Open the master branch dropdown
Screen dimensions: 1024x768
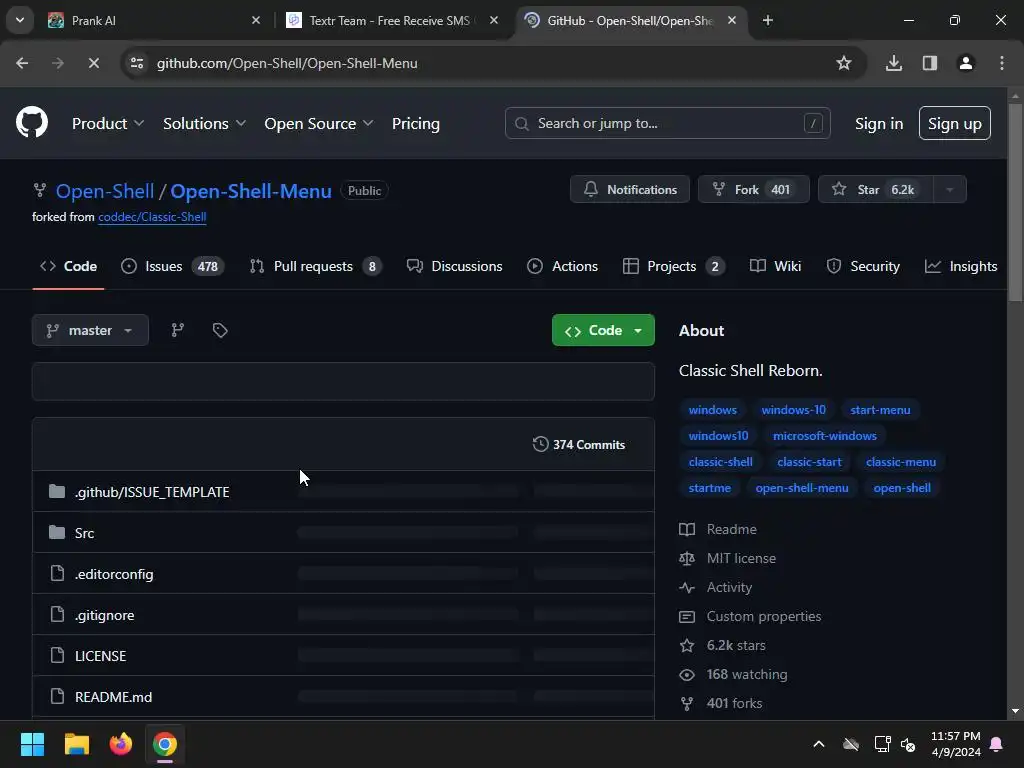pos(90,330)
